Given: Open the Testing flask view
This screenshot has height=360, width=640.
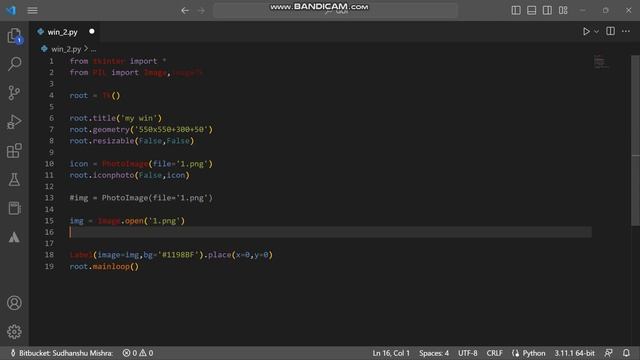Looking at the screenshot, I should [x=14, y=180].
